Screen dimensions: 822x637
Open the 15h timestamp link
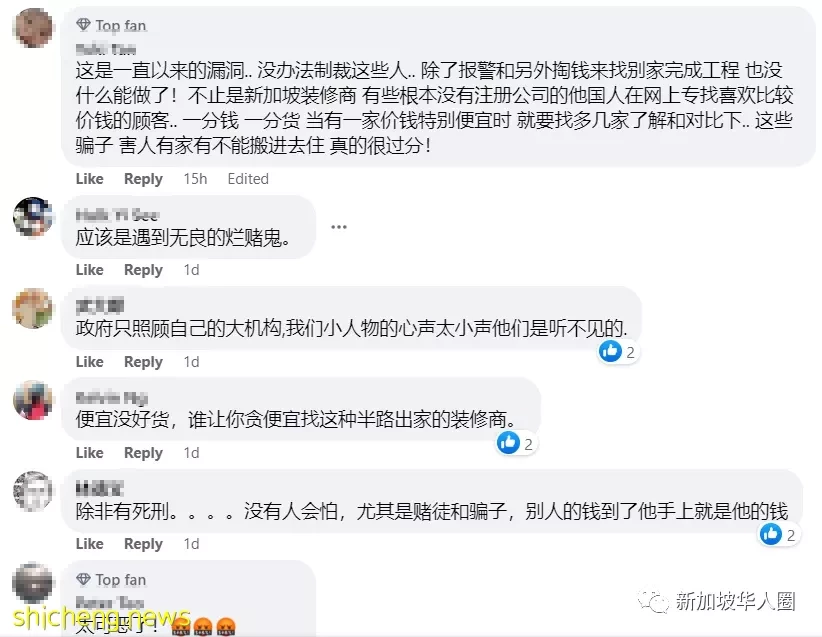click(195, 179)
